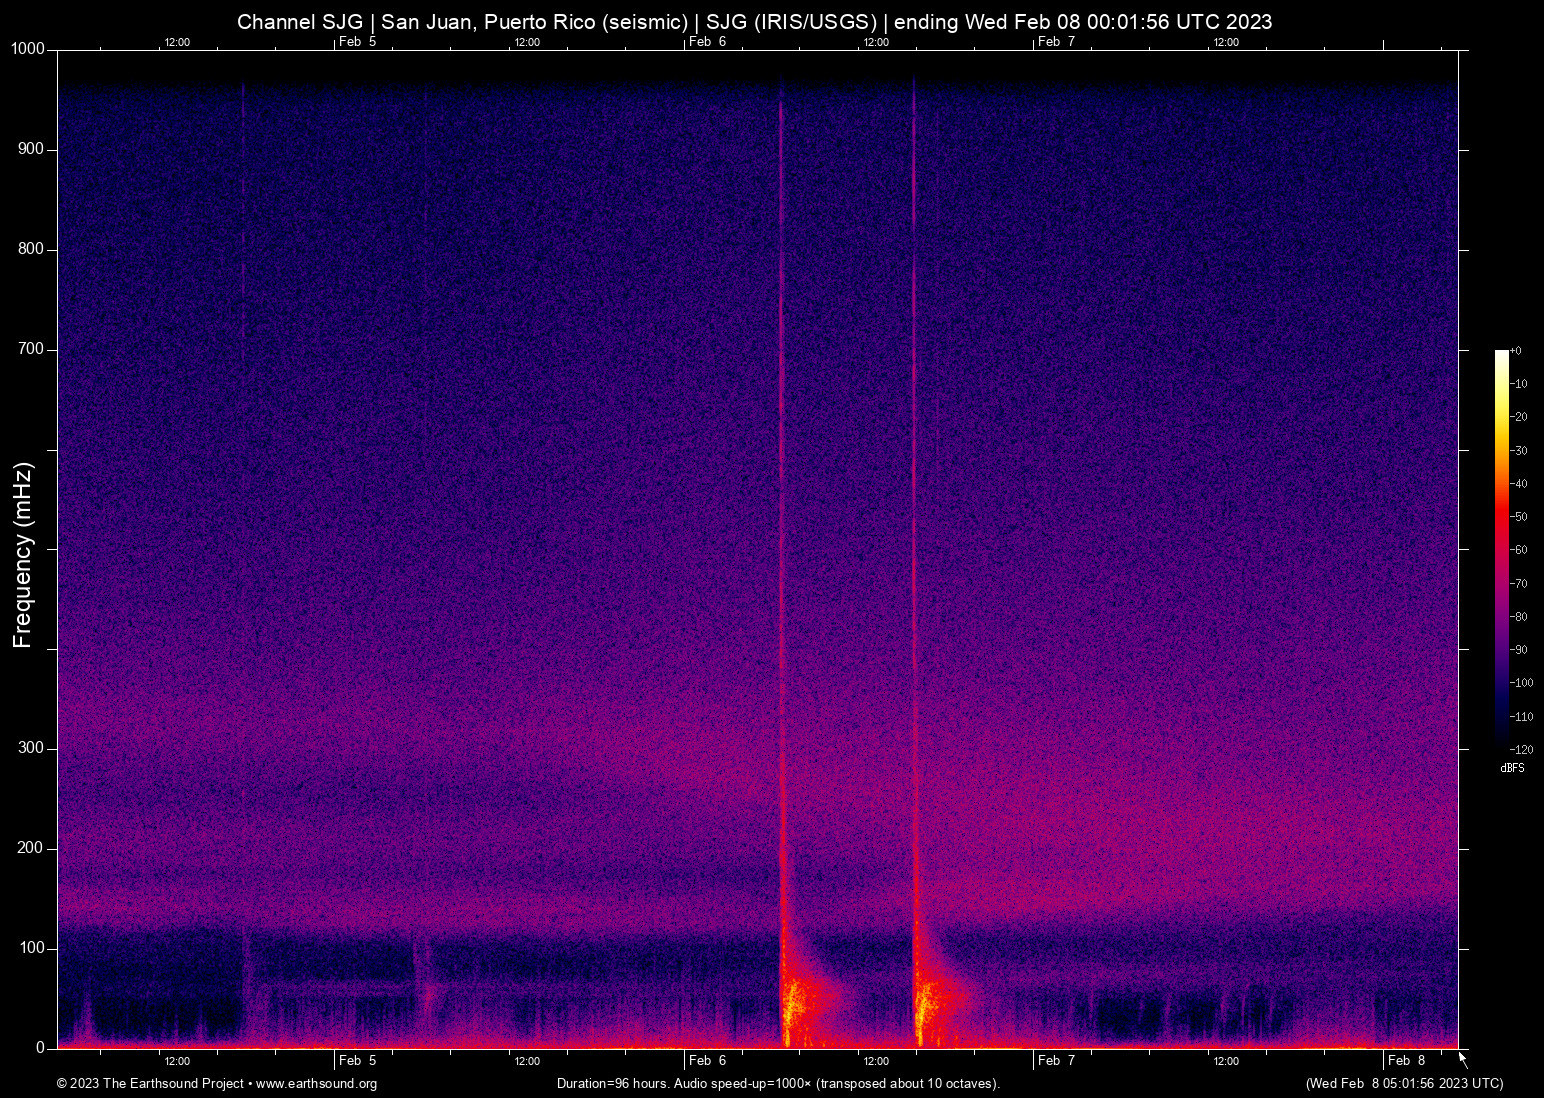Select the Feb 8 date label
This screenshot has height=1098, width=1544.
point(1404,1060)
